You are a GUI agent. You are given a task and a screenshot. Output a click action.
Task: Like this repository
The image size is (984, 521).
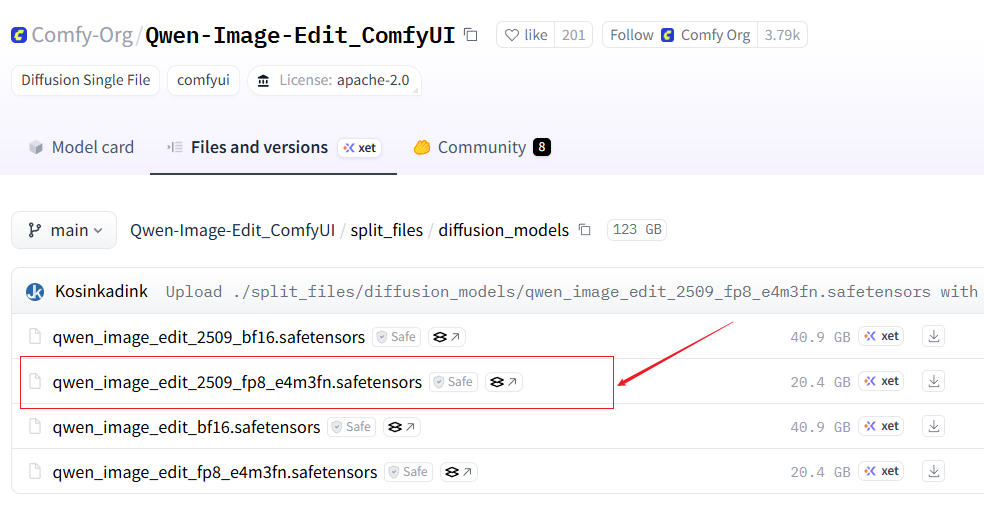[x=526, y=35]
